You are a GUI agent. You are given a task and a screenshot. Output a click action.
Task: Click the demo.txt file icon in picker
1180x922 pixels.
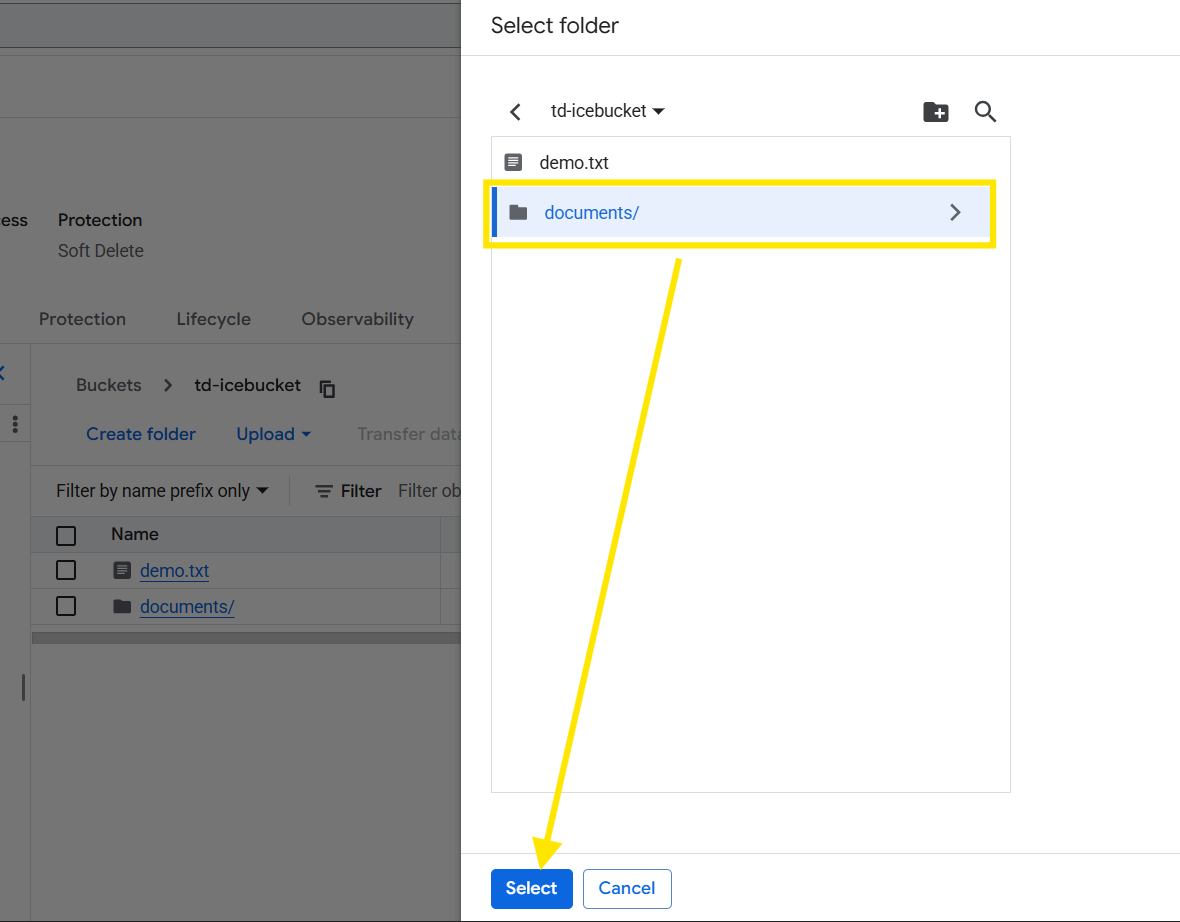[x=513, y=162]
